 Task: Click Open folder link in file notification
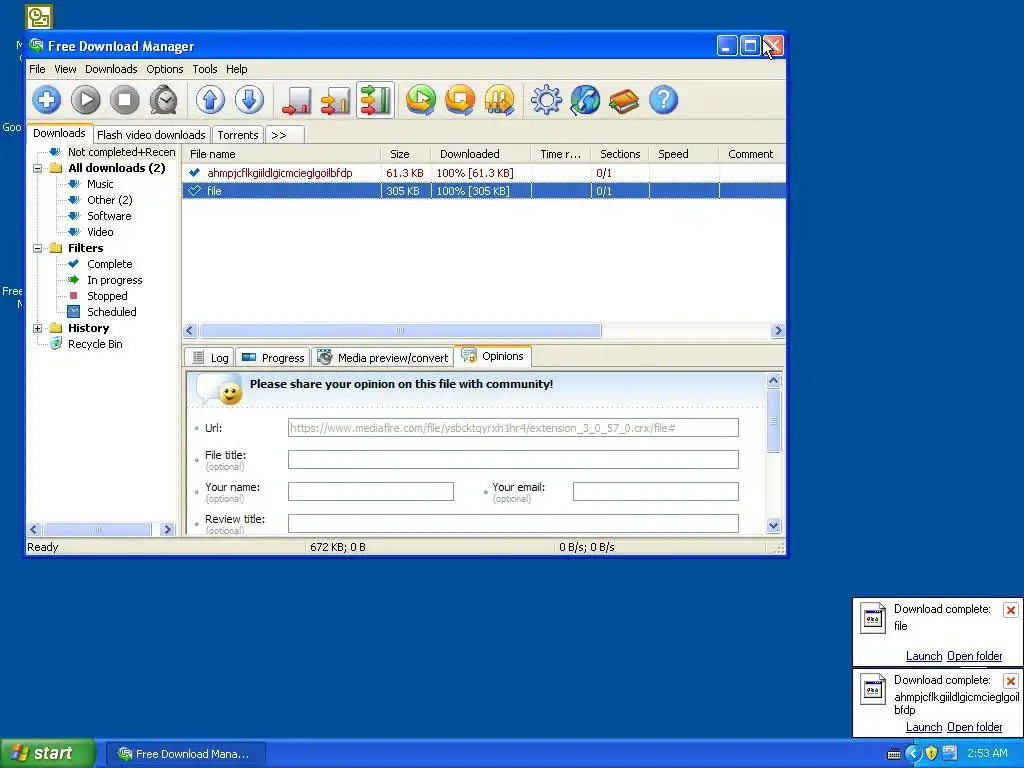tap(974, 656)
